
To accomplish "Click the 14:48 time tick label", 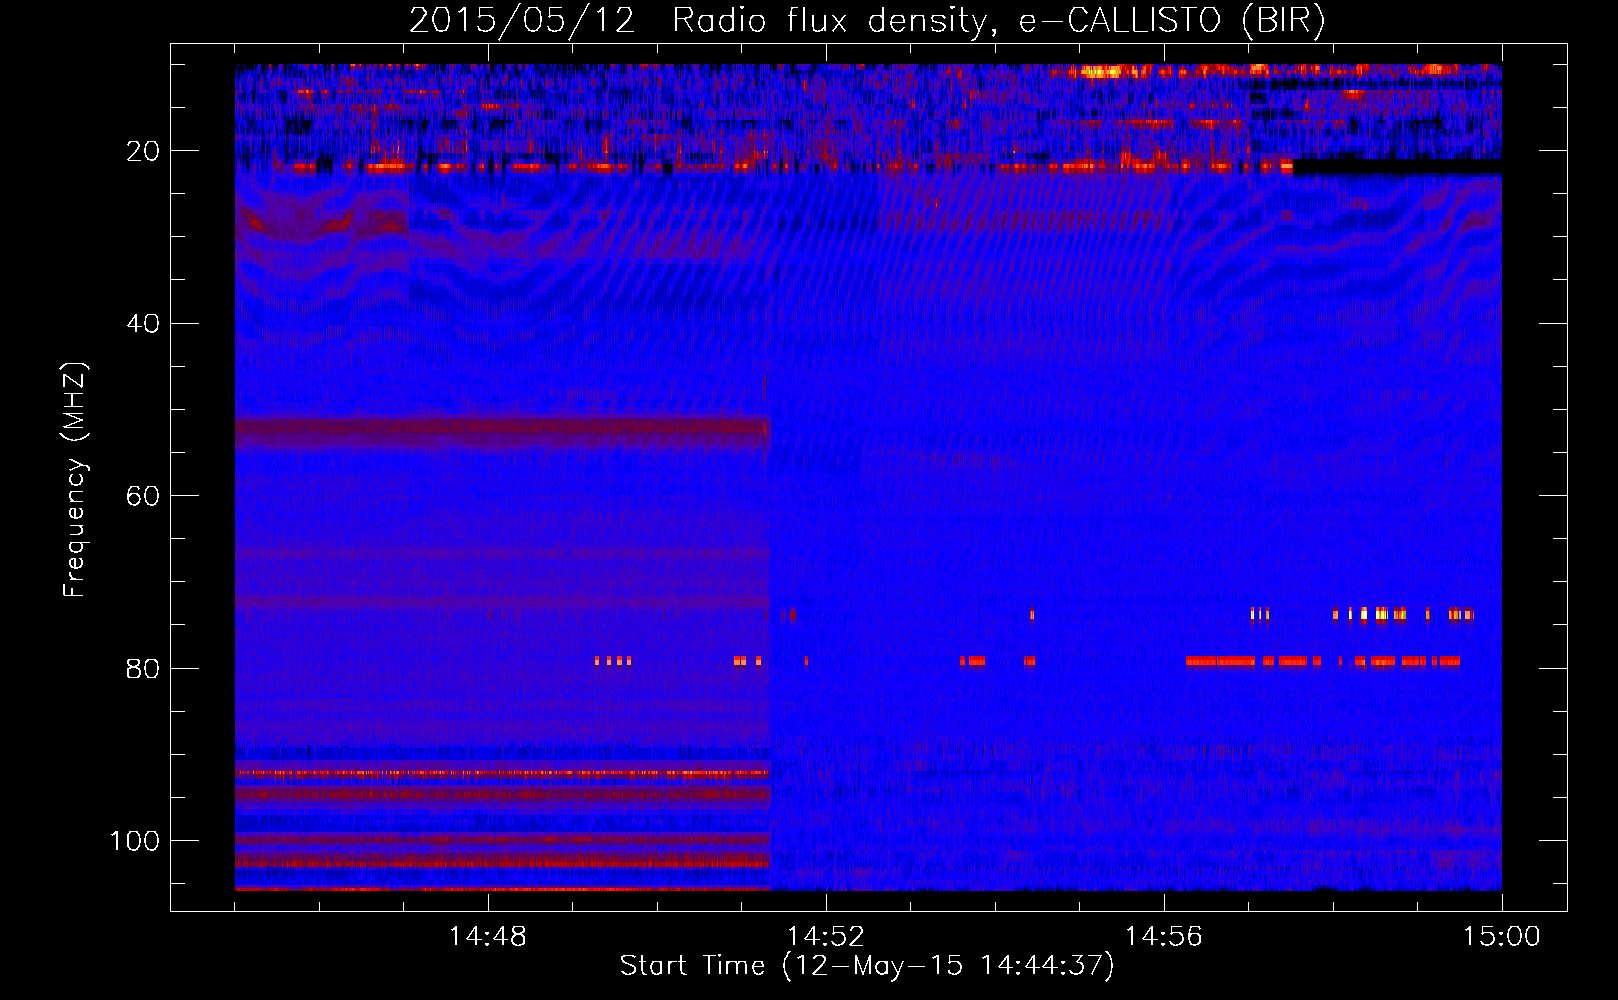I will coord(488,936).
